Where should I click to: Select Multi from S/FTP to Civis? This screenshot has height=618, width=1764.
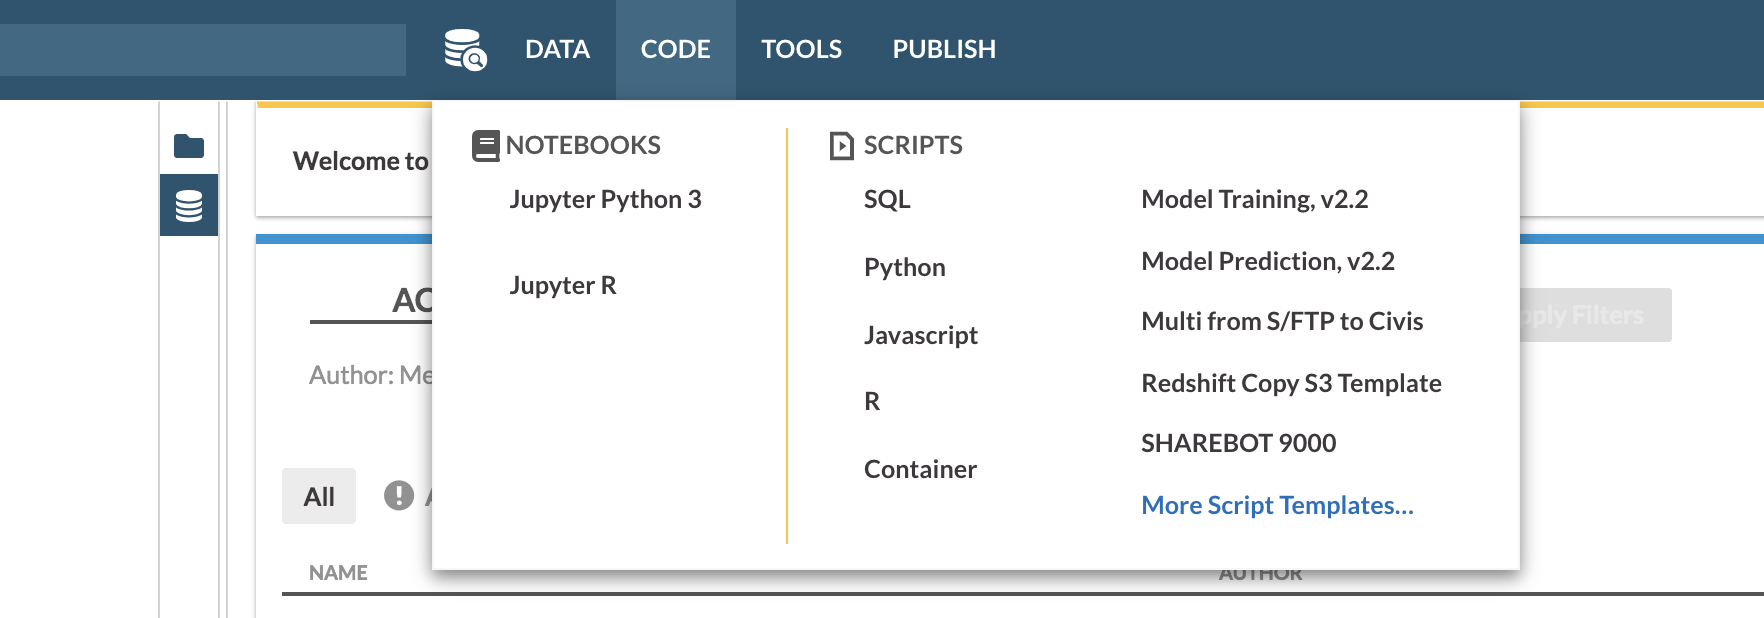click(1282, 321)
